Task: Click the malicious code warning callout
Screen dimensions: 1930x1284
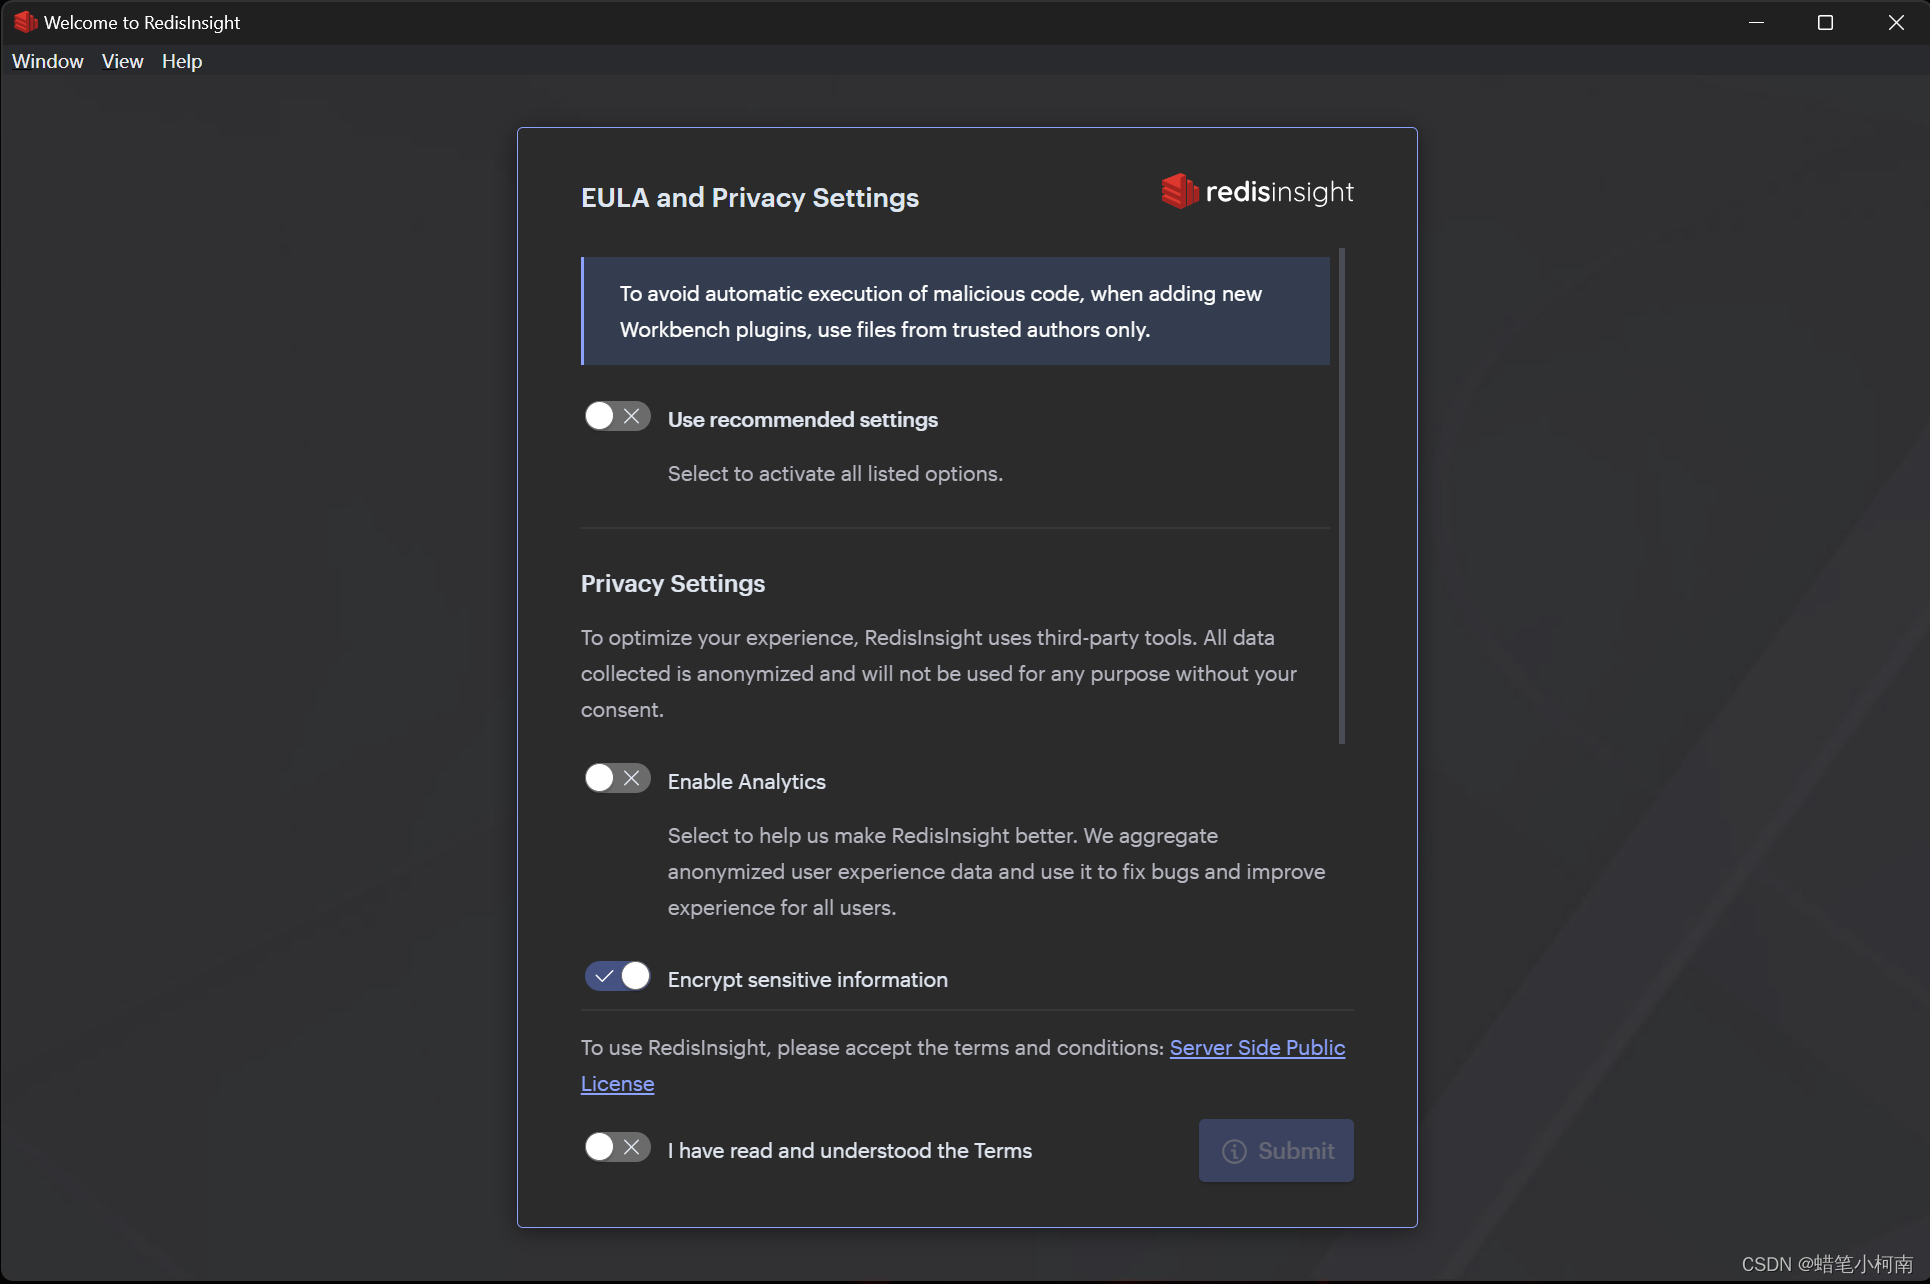Action: coord(955,311)
